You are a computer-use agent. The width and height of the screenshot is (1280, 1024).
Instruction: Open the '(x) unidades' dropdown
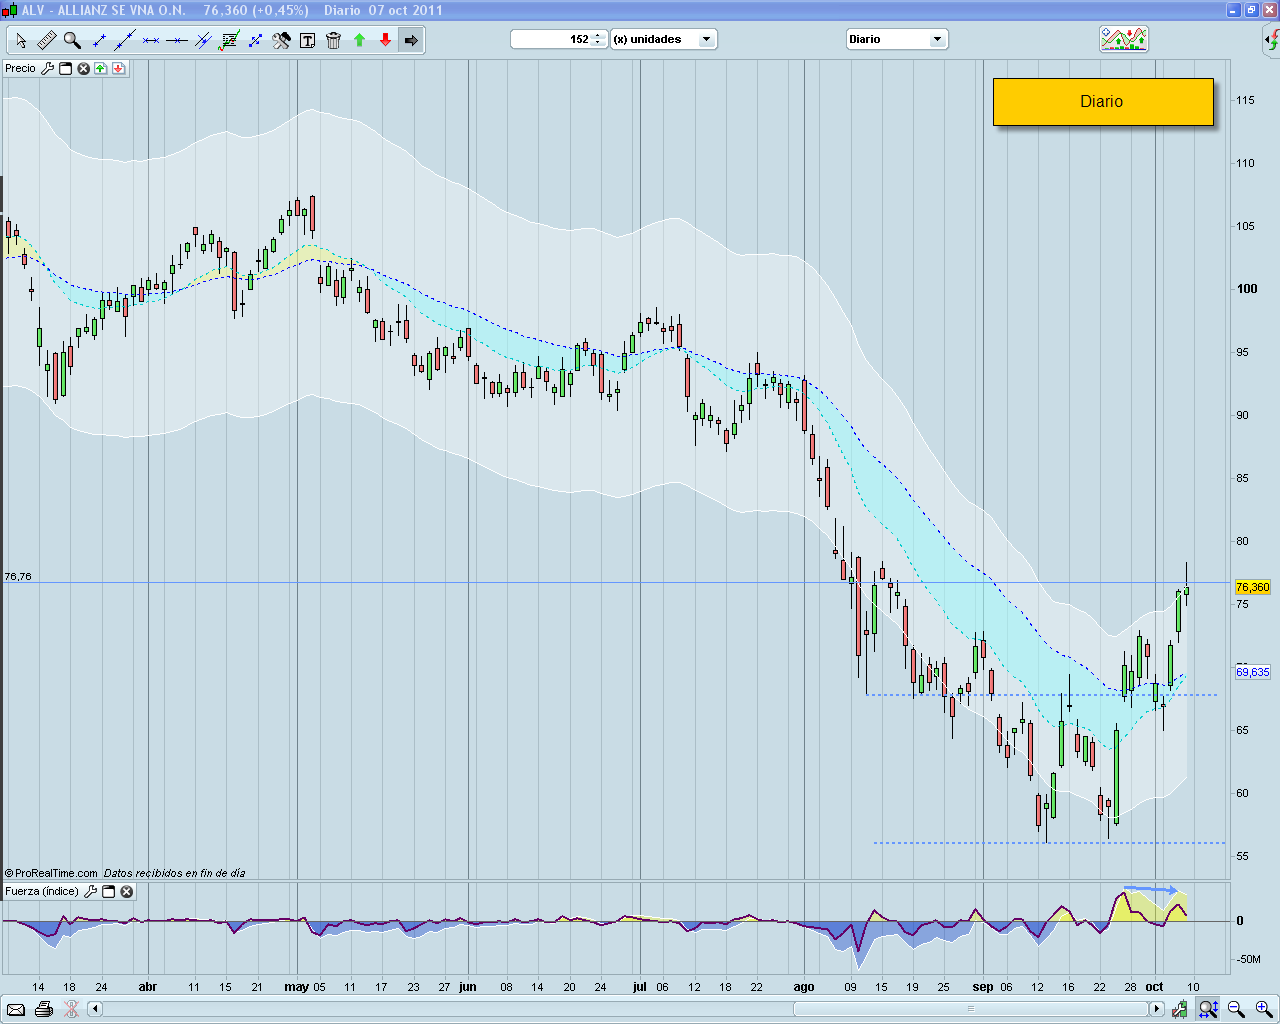(706, 40)
